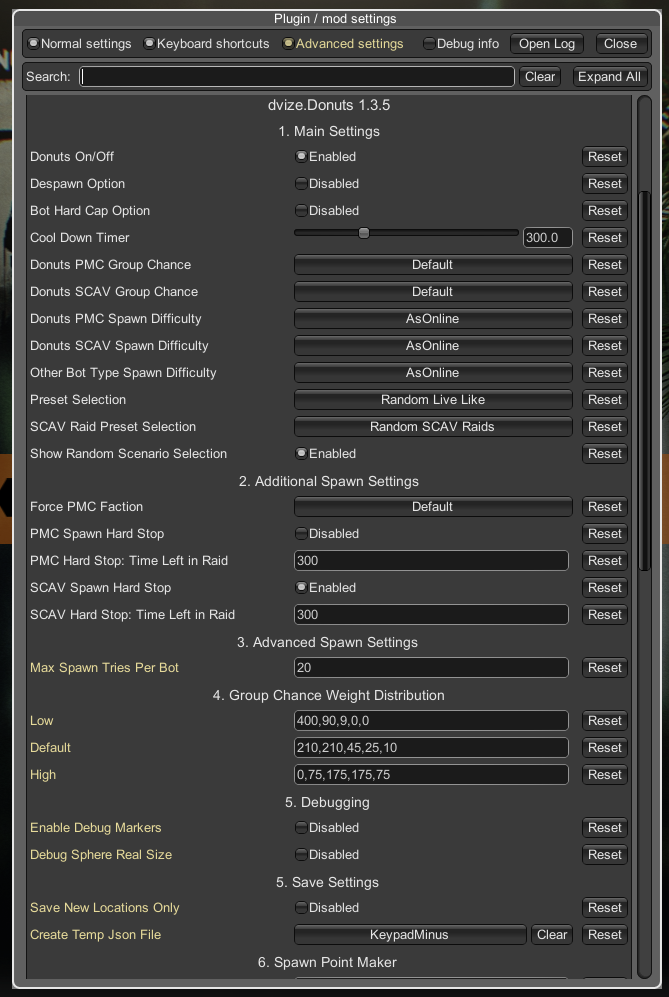Open the SCAV Raid Preset Selection dropdown

pos(432,427)
